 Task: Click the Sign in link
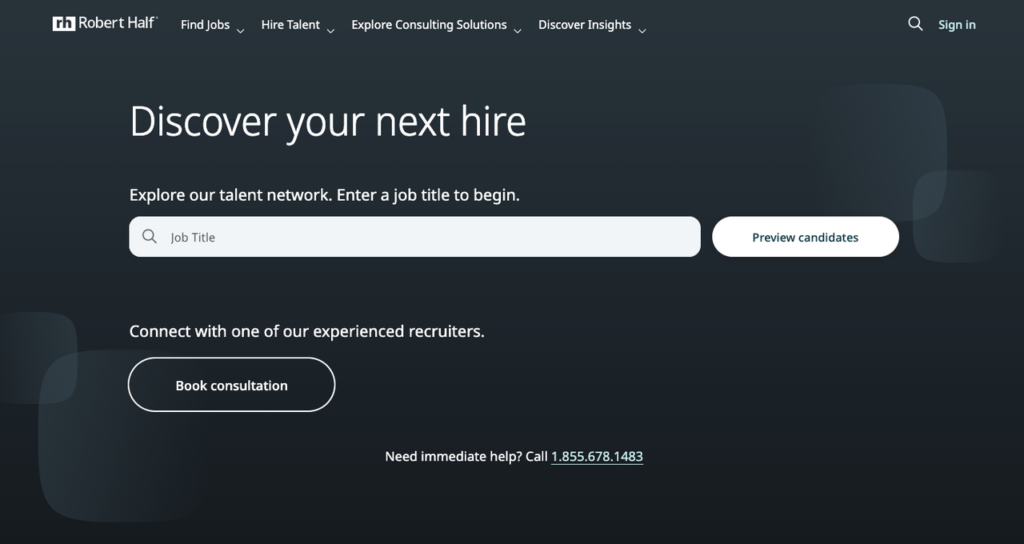(957, 25)
